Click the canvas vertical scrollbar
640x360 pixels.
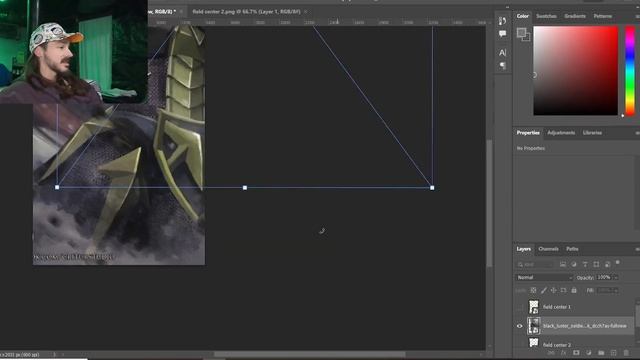click(x=489, y=203)
